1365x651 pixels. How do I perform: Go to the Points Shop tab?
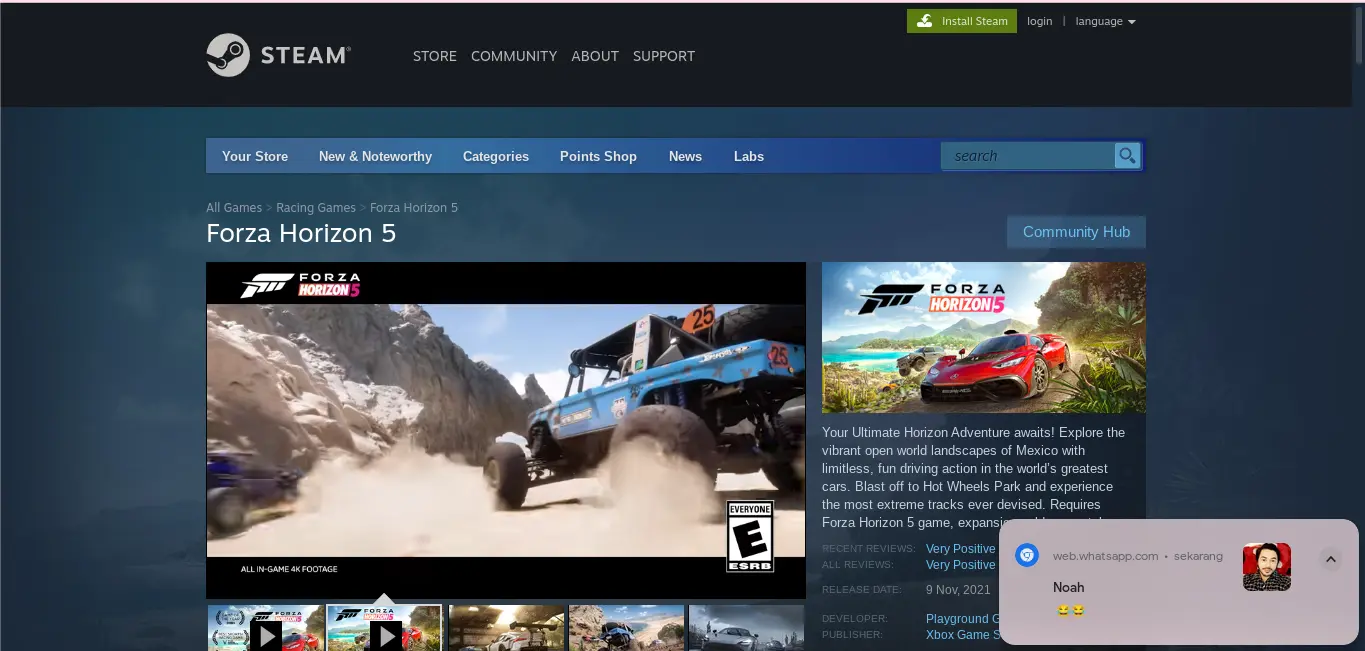pyautogui.click(x=598, y=156)
